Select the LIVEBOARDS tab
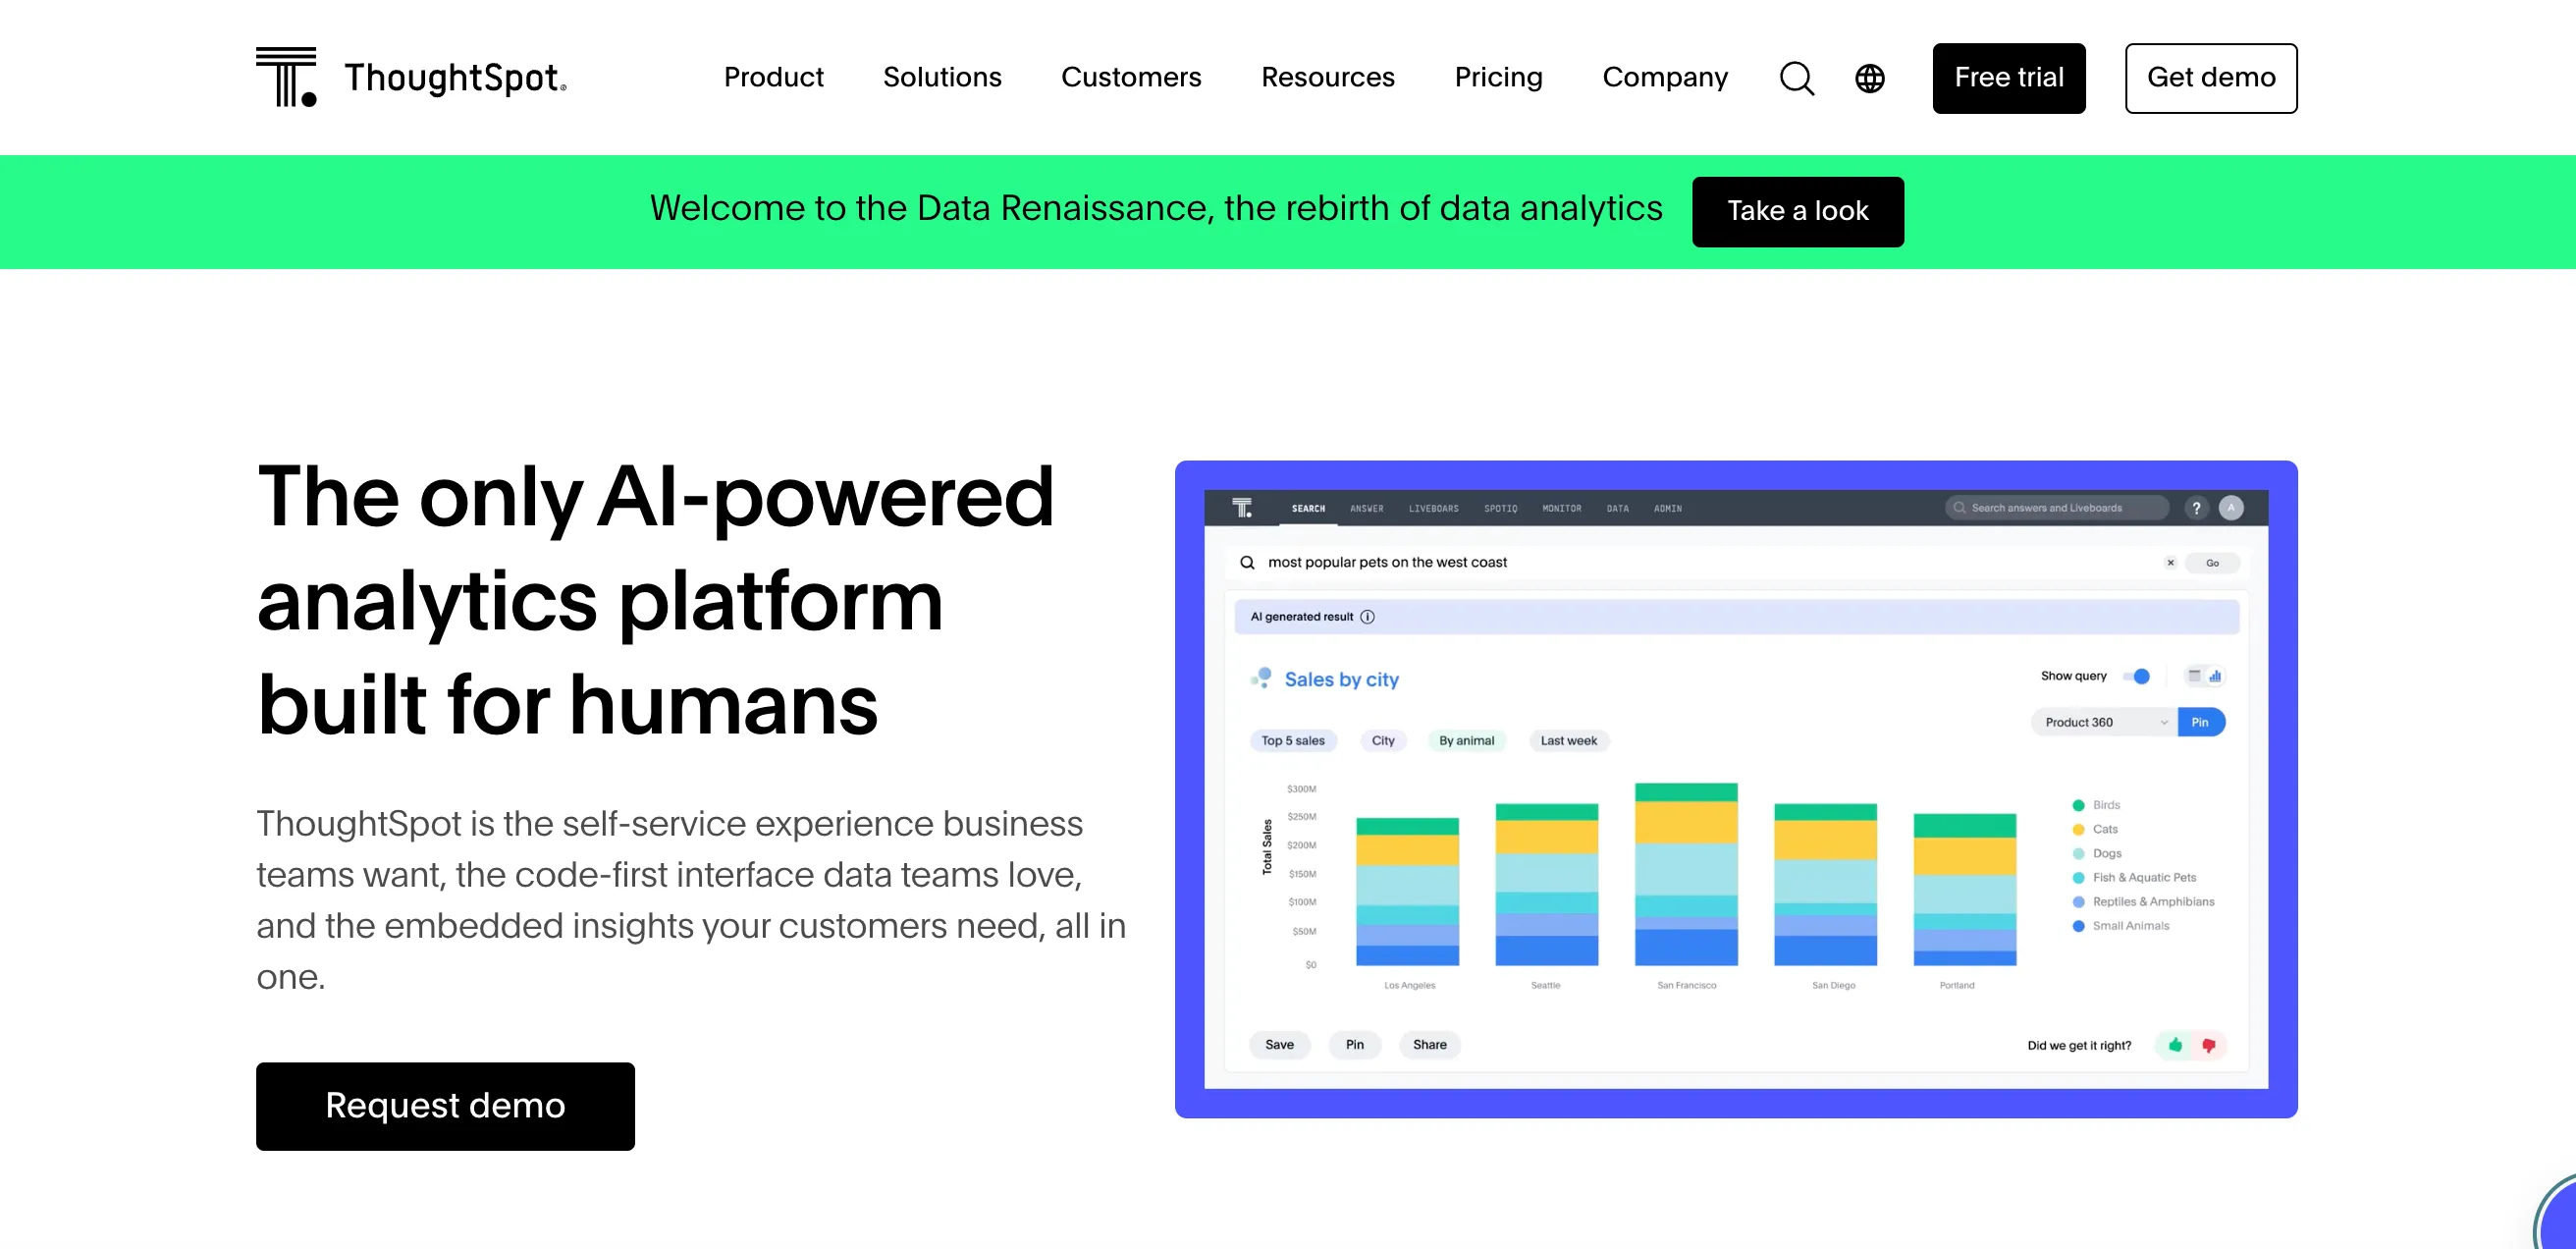 [x=1433, y=508]
